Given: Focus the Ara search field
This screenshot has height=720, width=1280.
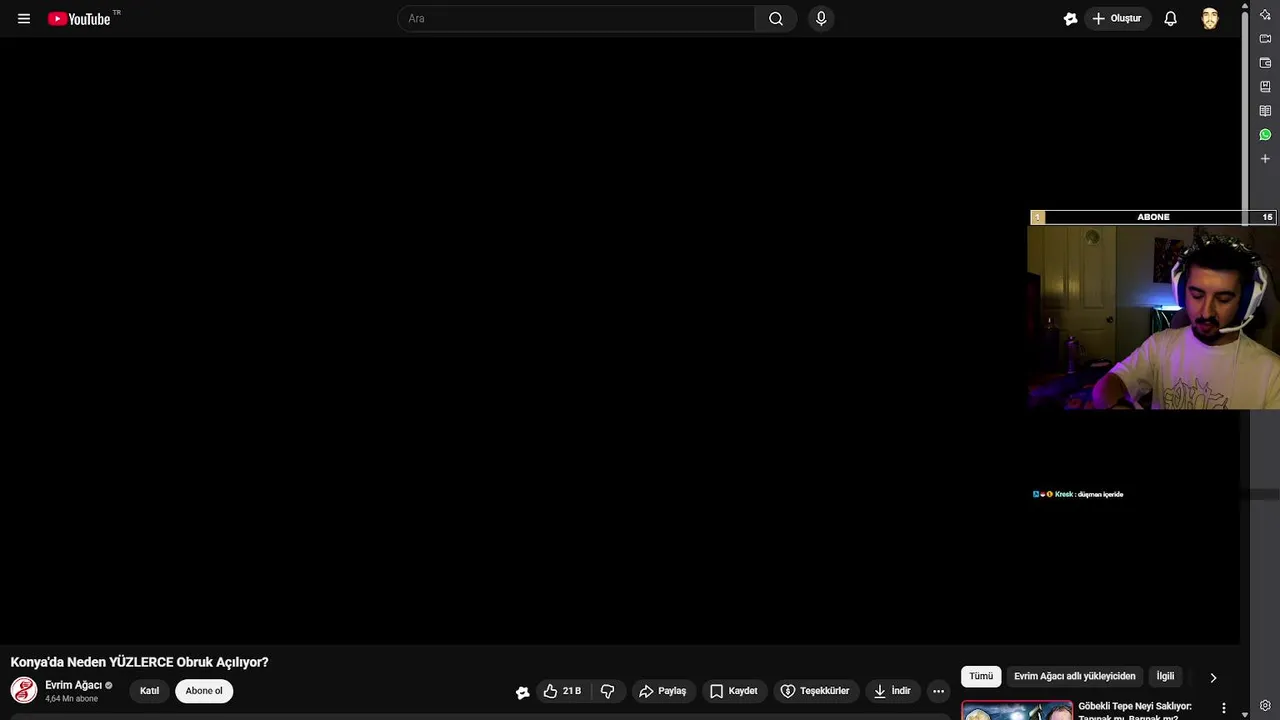Looking at the screenshot, I should pos(576,19).
